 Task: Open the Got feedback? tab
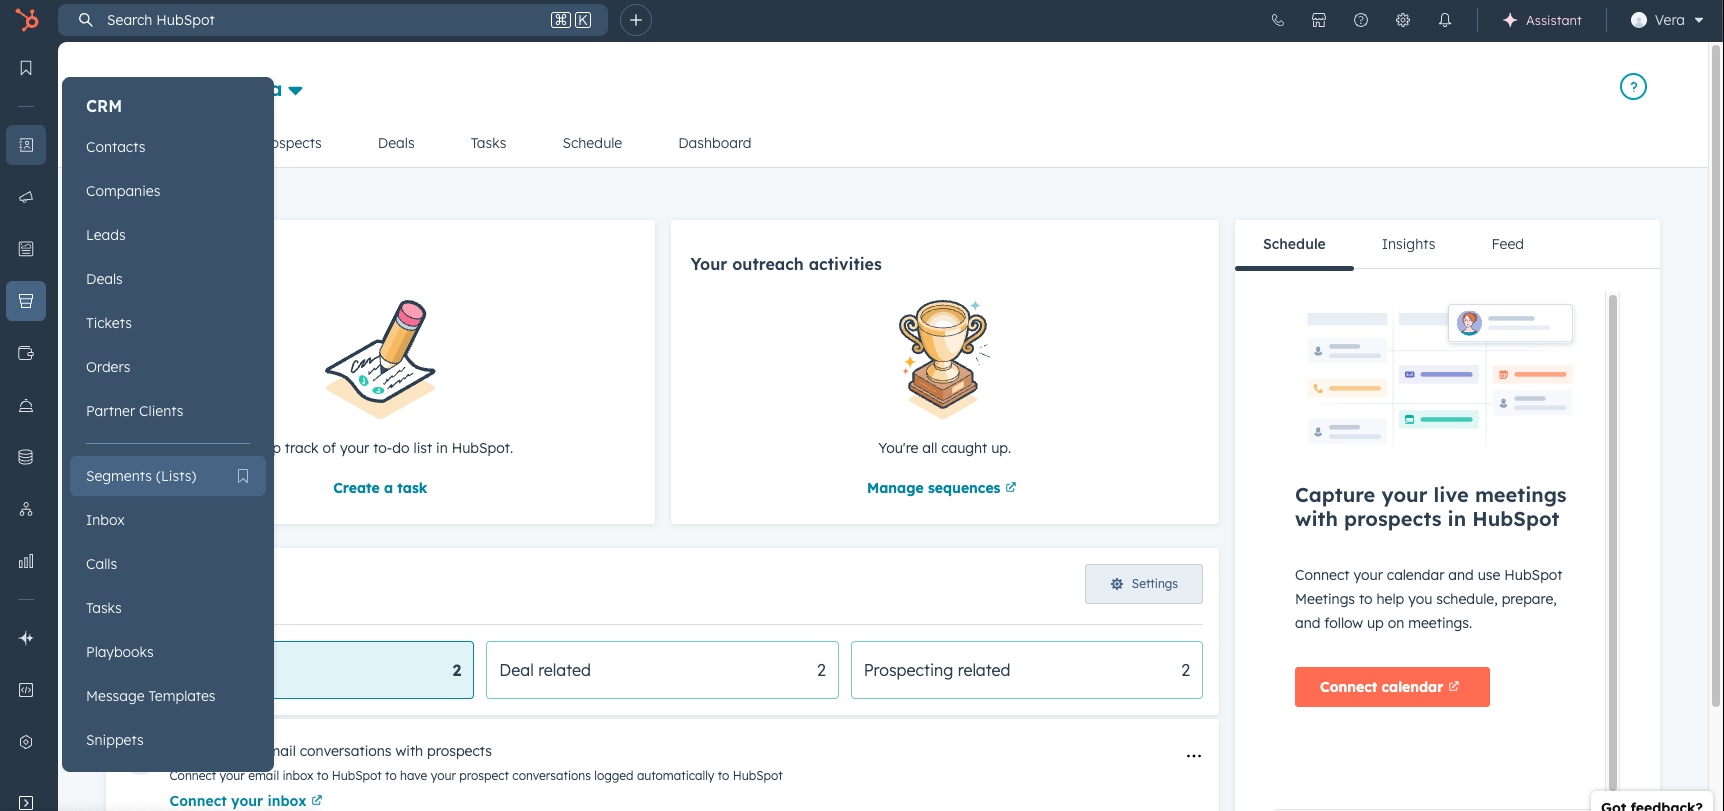(x=1651, y=802)
